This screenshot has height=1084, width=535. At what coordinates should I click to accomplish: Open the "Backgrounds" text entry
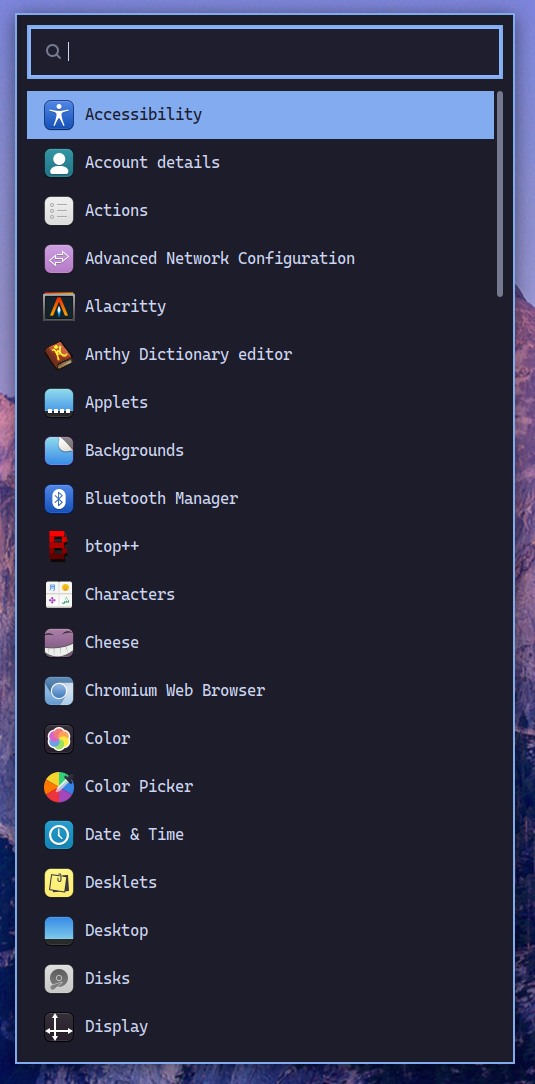[134, 451]
